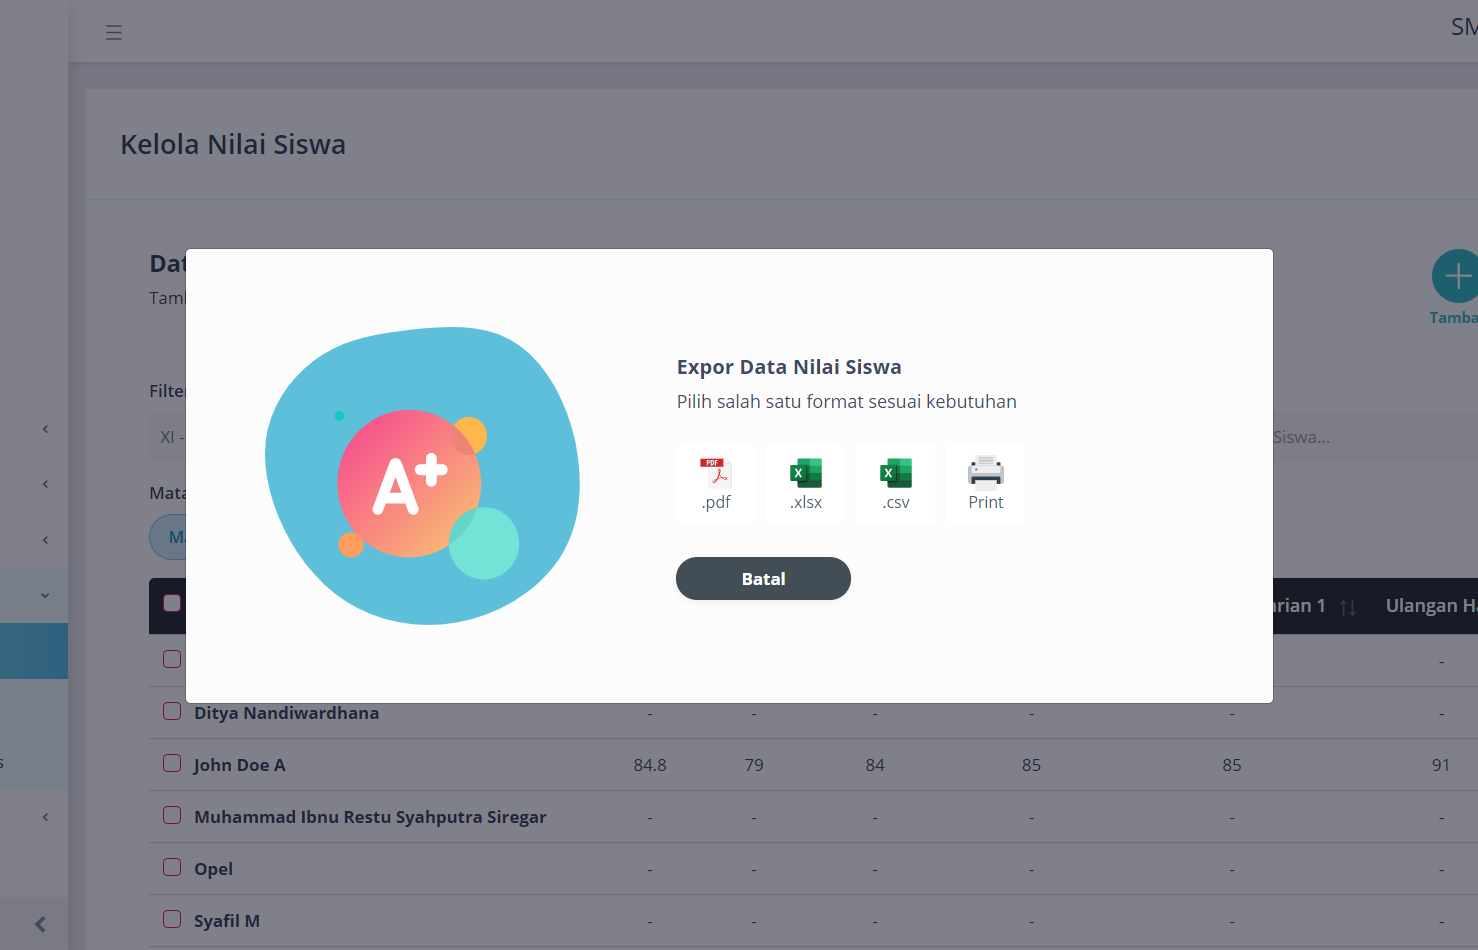The width and height of the screenshot is (1478, 950).
Task: Select the .csv export option
Action: [x=896, y=484]
